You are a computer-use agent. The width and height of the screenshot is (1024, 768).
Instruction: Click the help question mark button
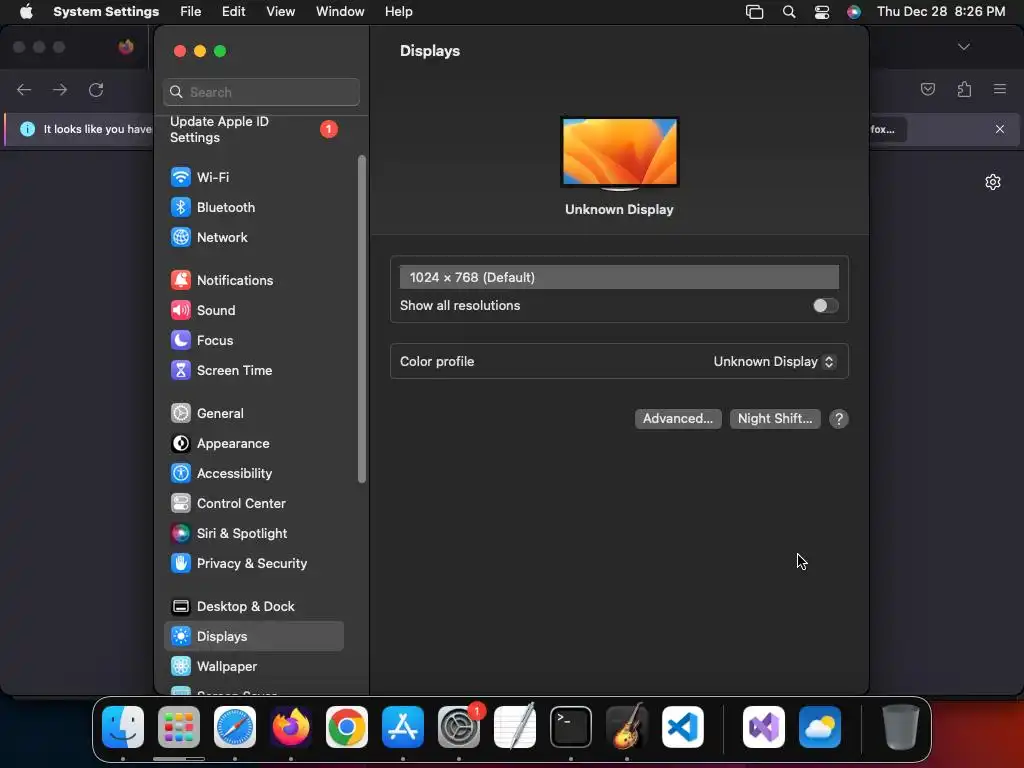tap(839, 419)
